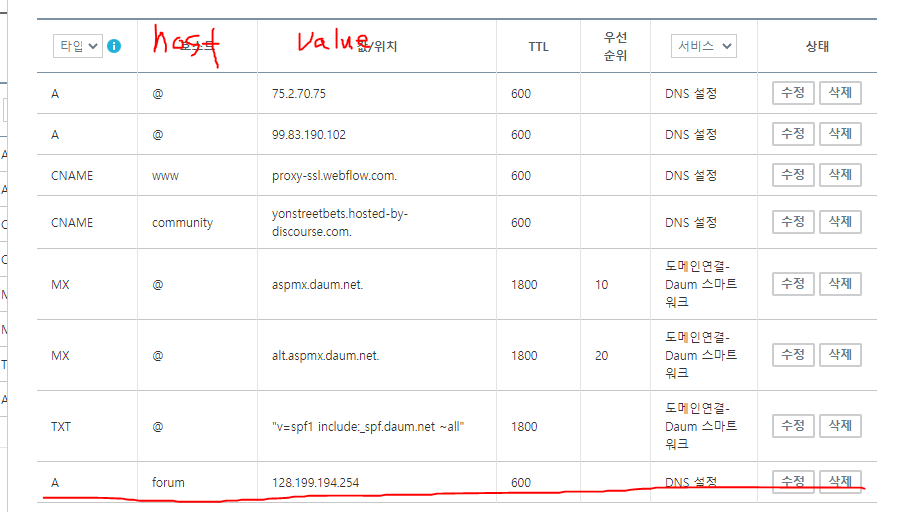
Task: Click 삭제 on the www CNAME row
Action: click(840, 175)
